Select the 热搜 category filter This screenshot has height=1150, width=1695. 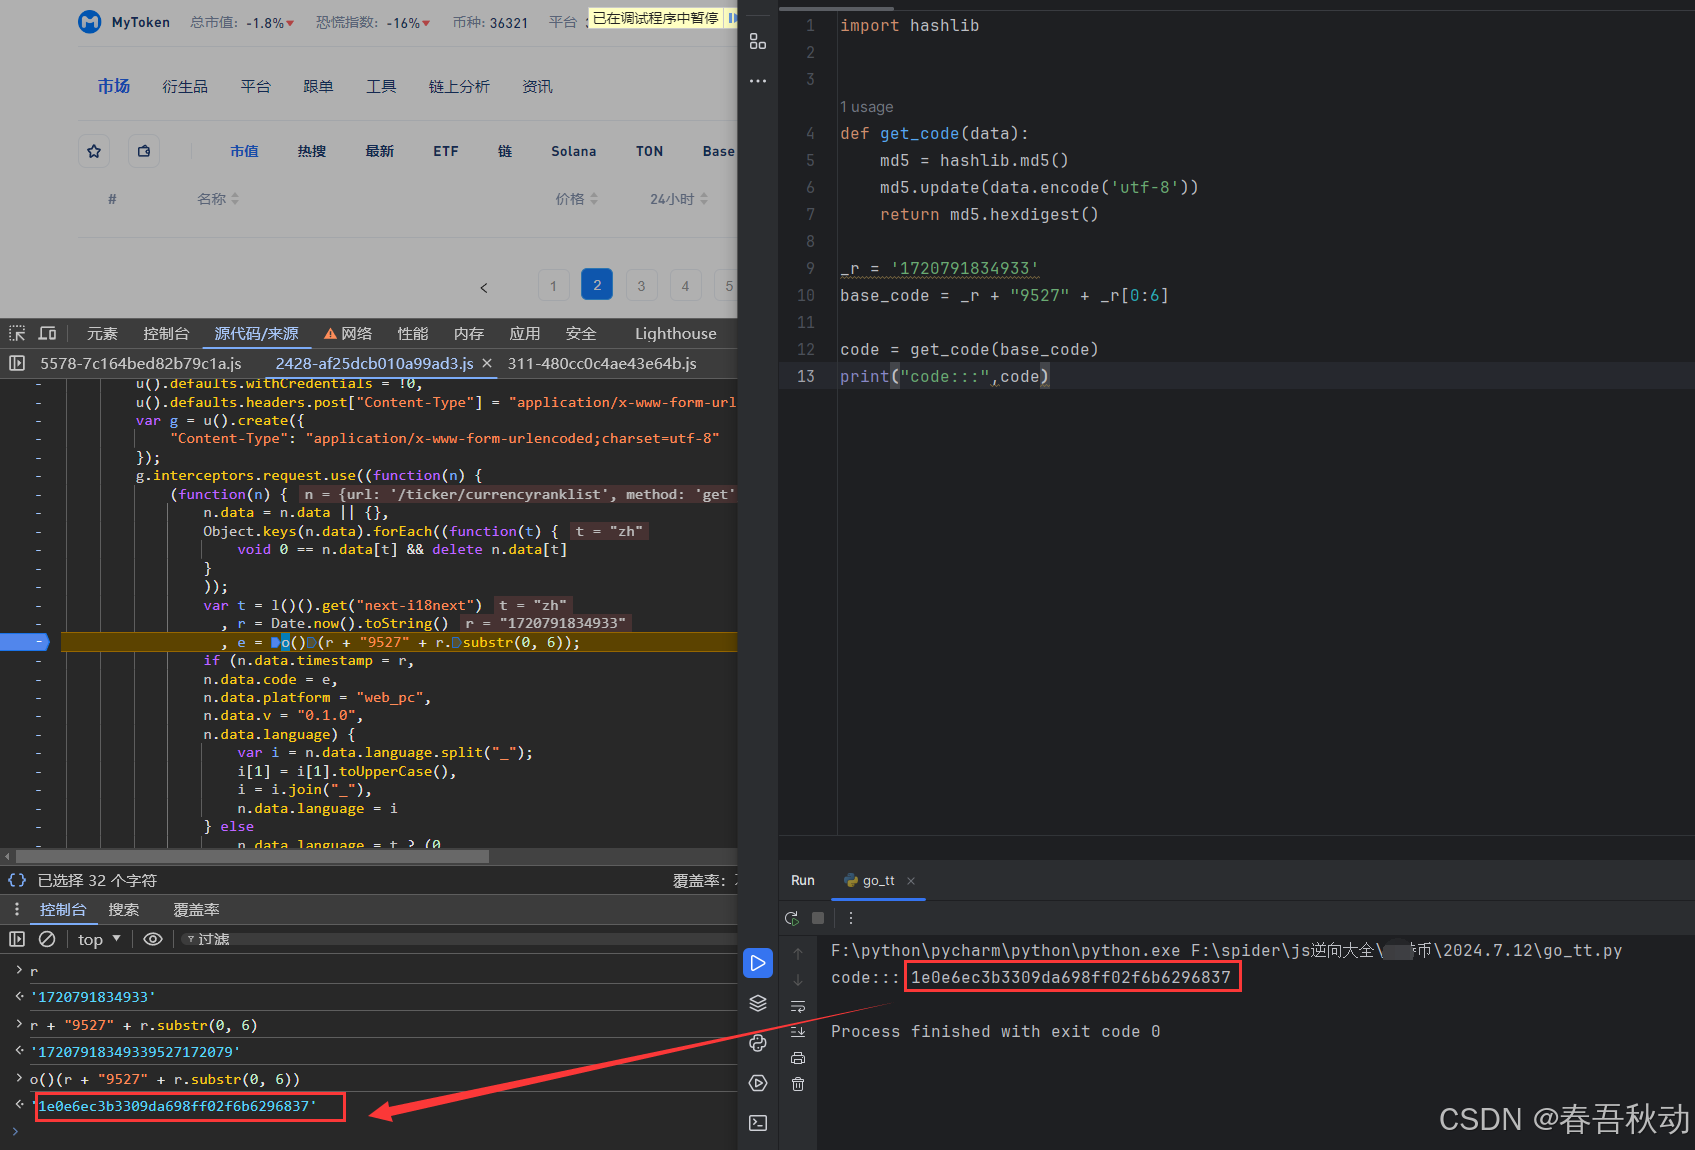pyautogui.click(x=312, y=151)
